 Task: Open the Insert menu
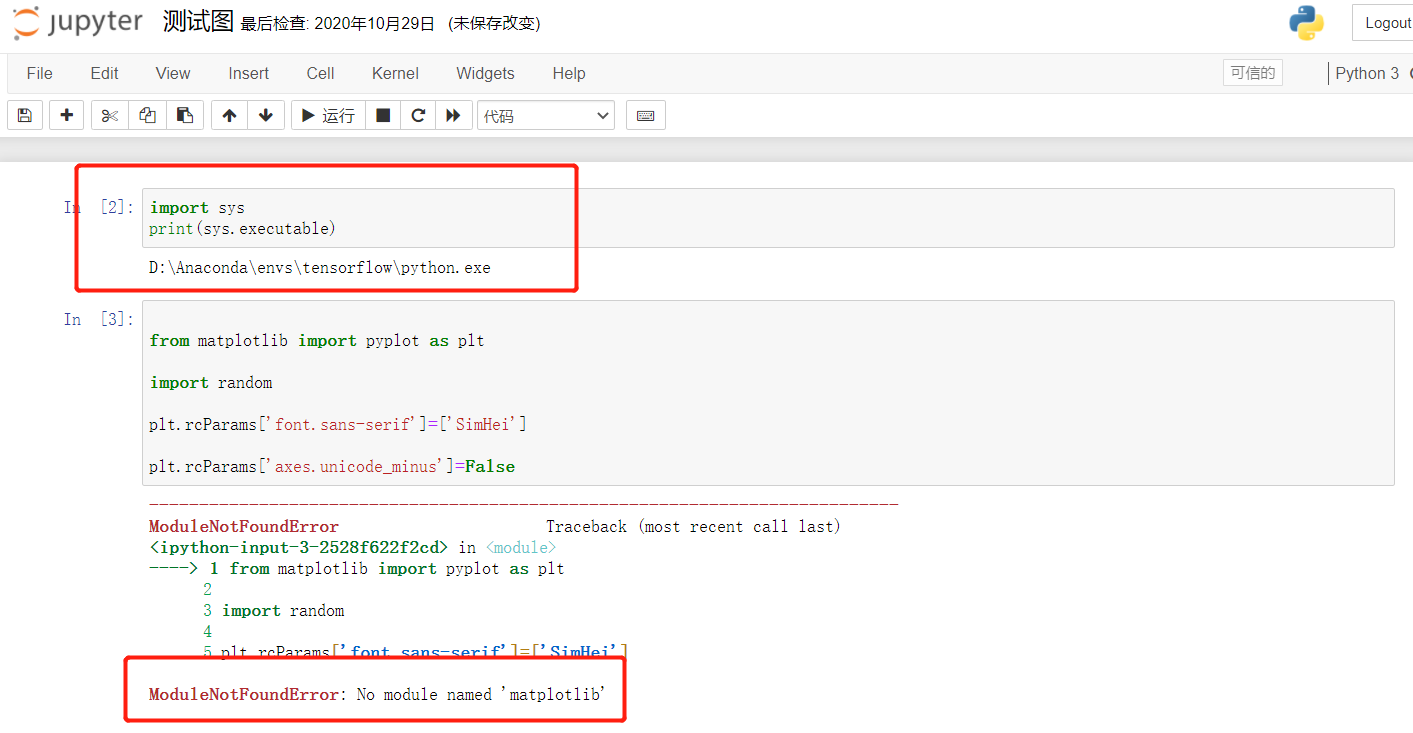(248, 73)
